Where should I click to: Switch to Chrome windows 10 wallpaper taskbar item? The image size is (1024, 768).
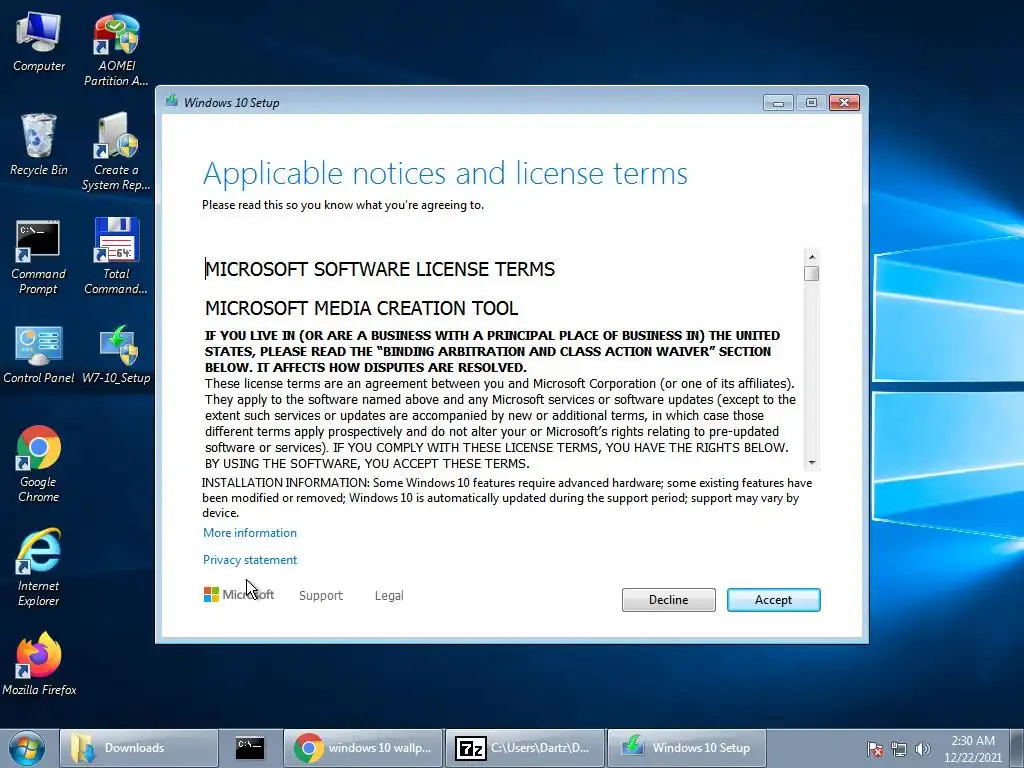coord(363,748)
